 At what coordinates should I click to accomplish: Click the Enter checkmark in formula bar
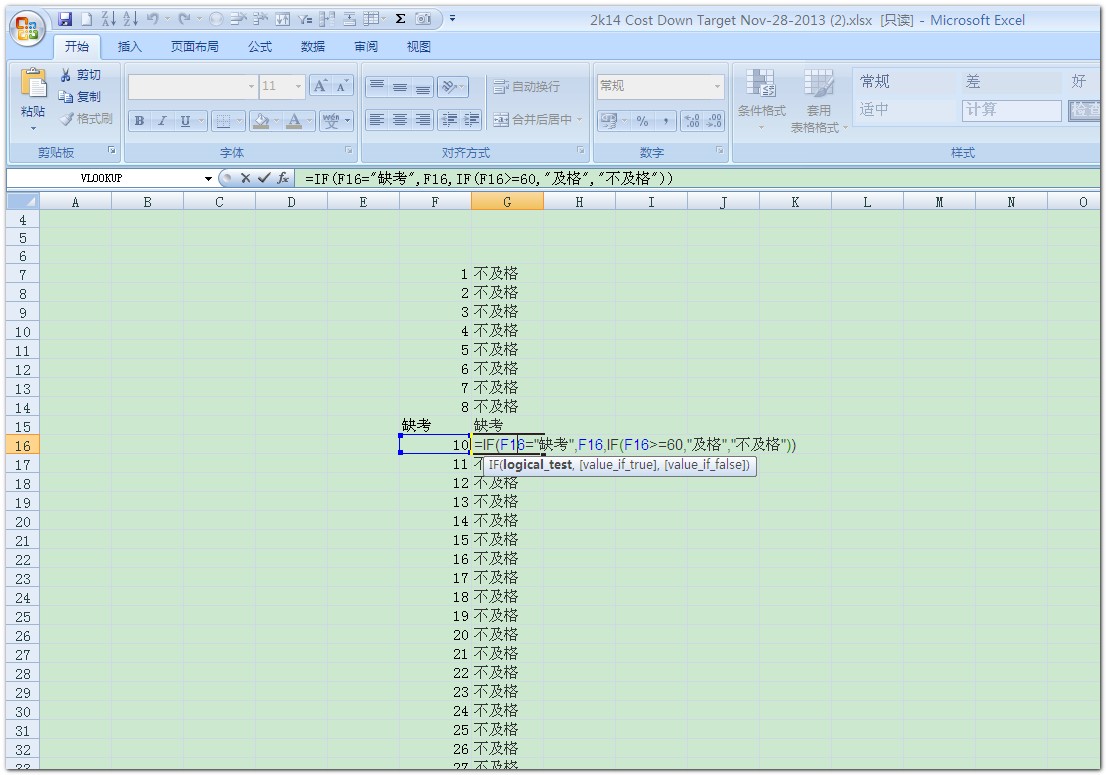[x=263, y=178]
